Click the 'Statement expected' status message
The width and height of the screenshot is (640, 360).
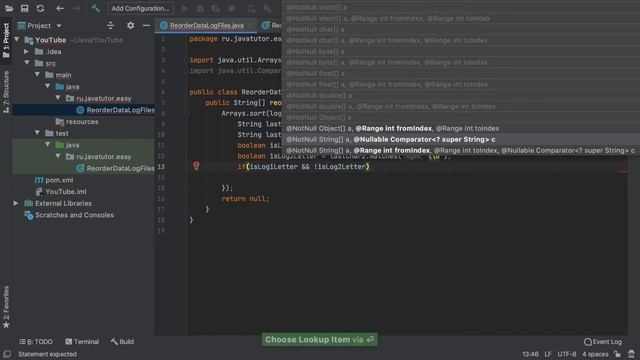coord(47,354)
